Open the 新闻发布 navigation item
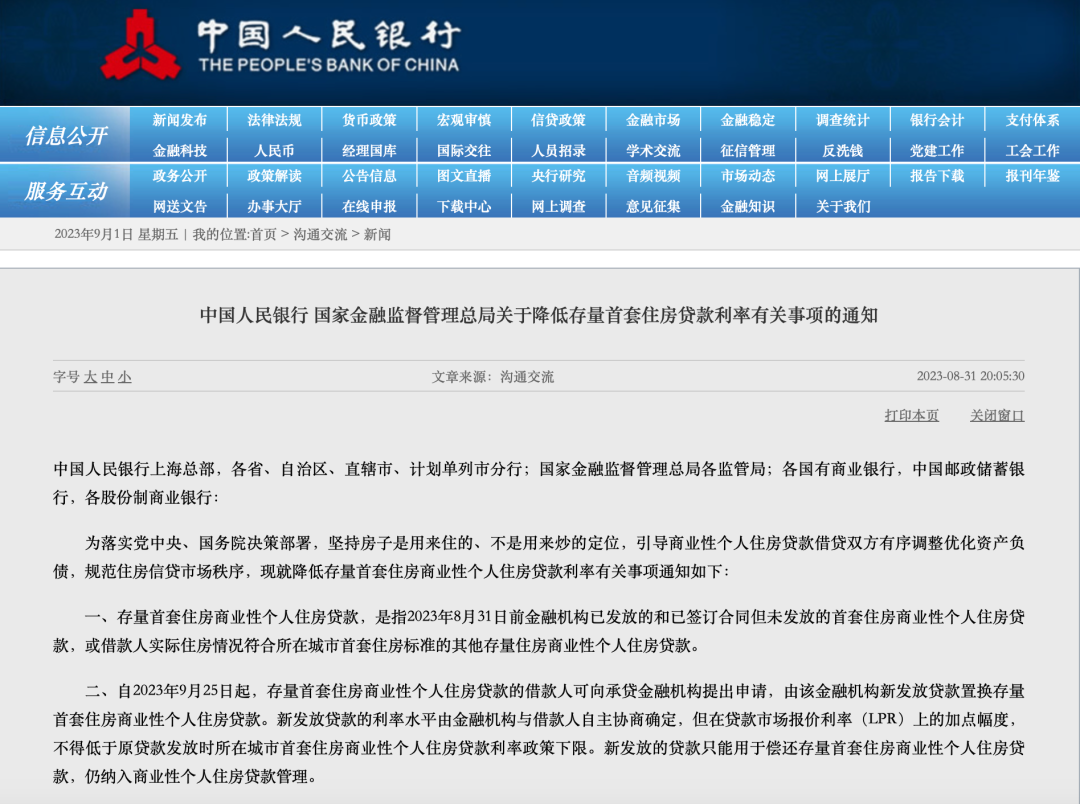 pos(180,120)
